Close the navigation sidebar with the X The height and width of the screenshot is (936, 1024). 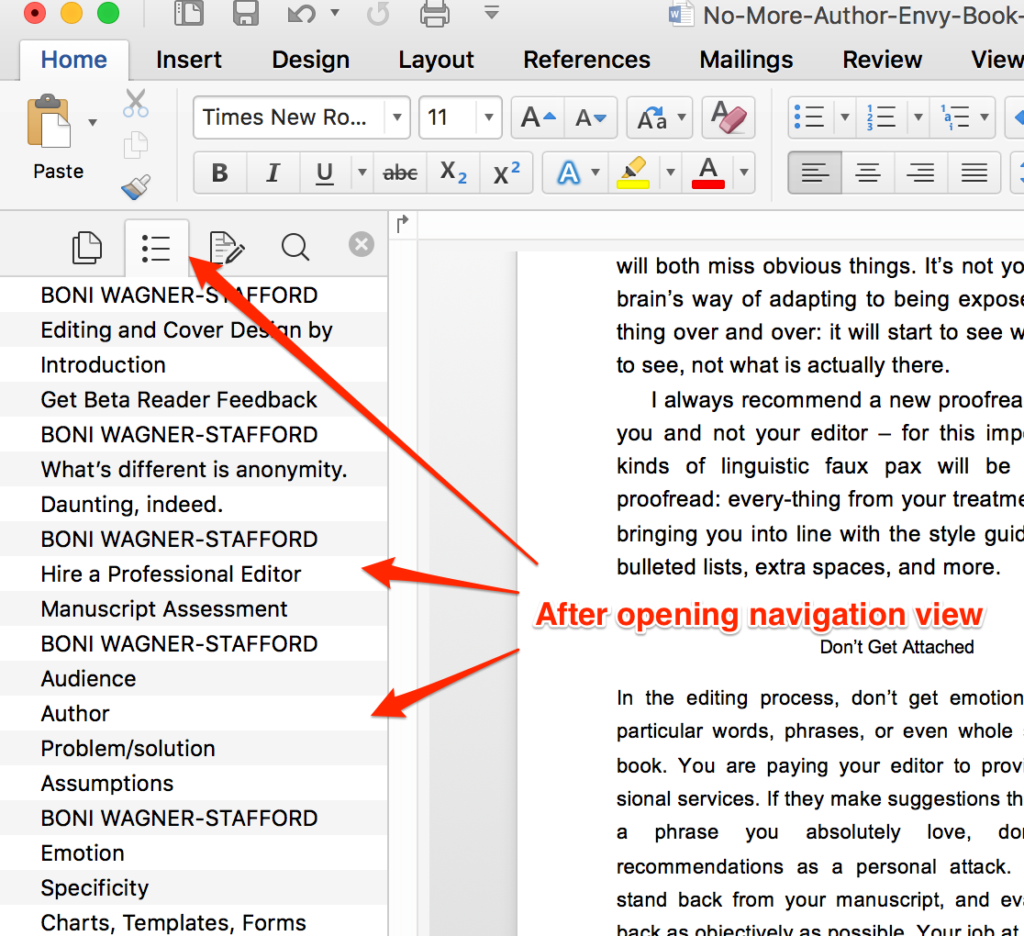click(361, 244)
